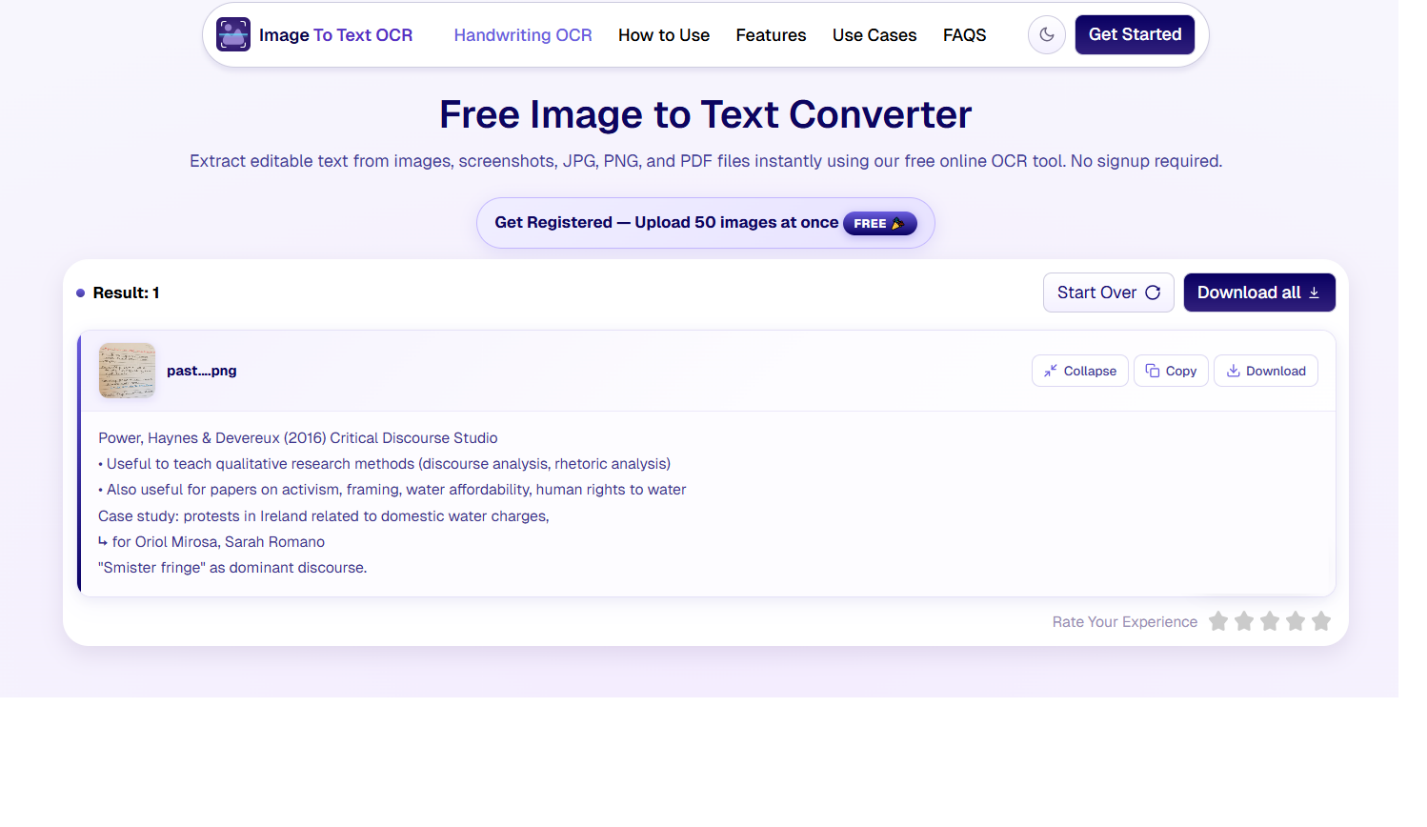This screenshot has height=827, width=1427.
Task: Go to How to Use section
Action: 664,35
